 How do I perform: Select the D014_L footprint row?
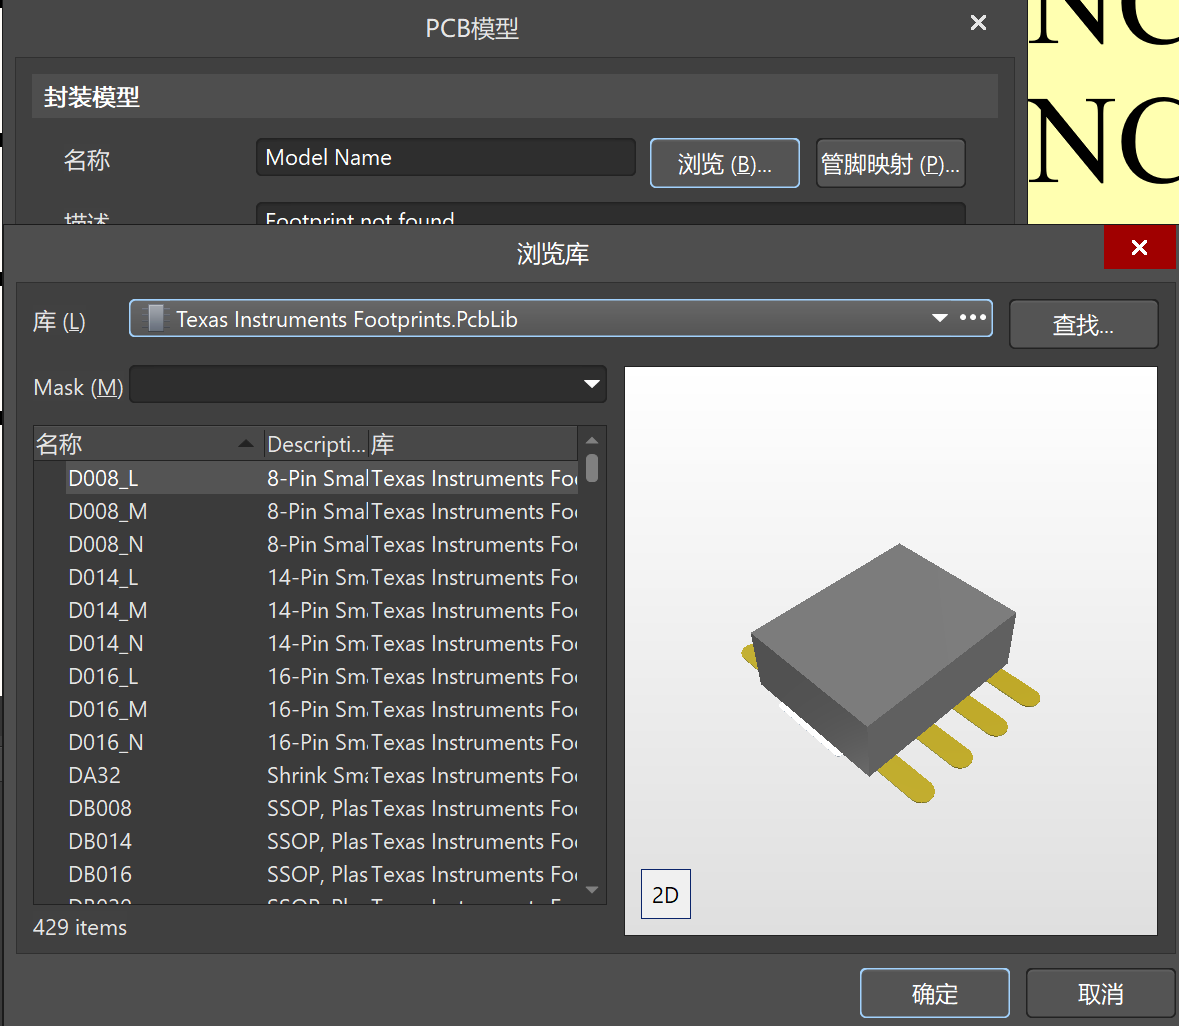coord(104,578)
